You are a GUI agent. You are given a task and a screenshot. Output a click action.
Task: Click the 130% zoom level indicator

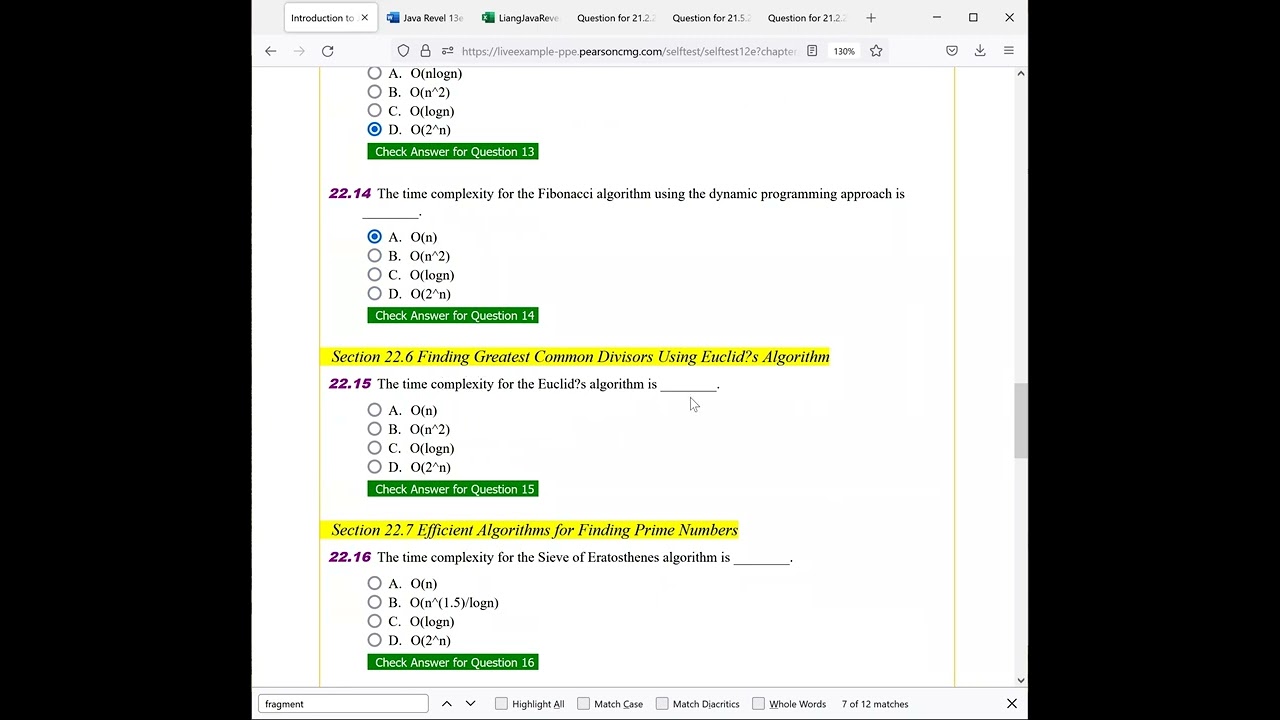pyautogui.click(x=844, y=51)
